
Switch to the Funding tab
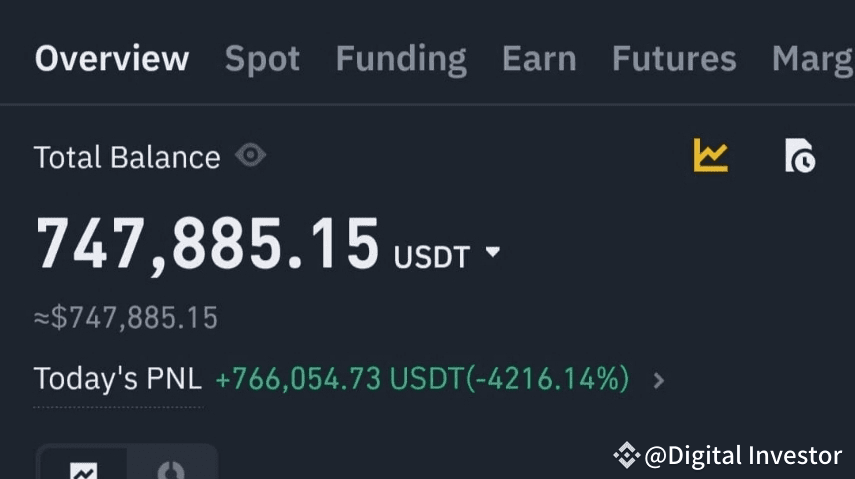pyautogui.click(x=401, y=60)
